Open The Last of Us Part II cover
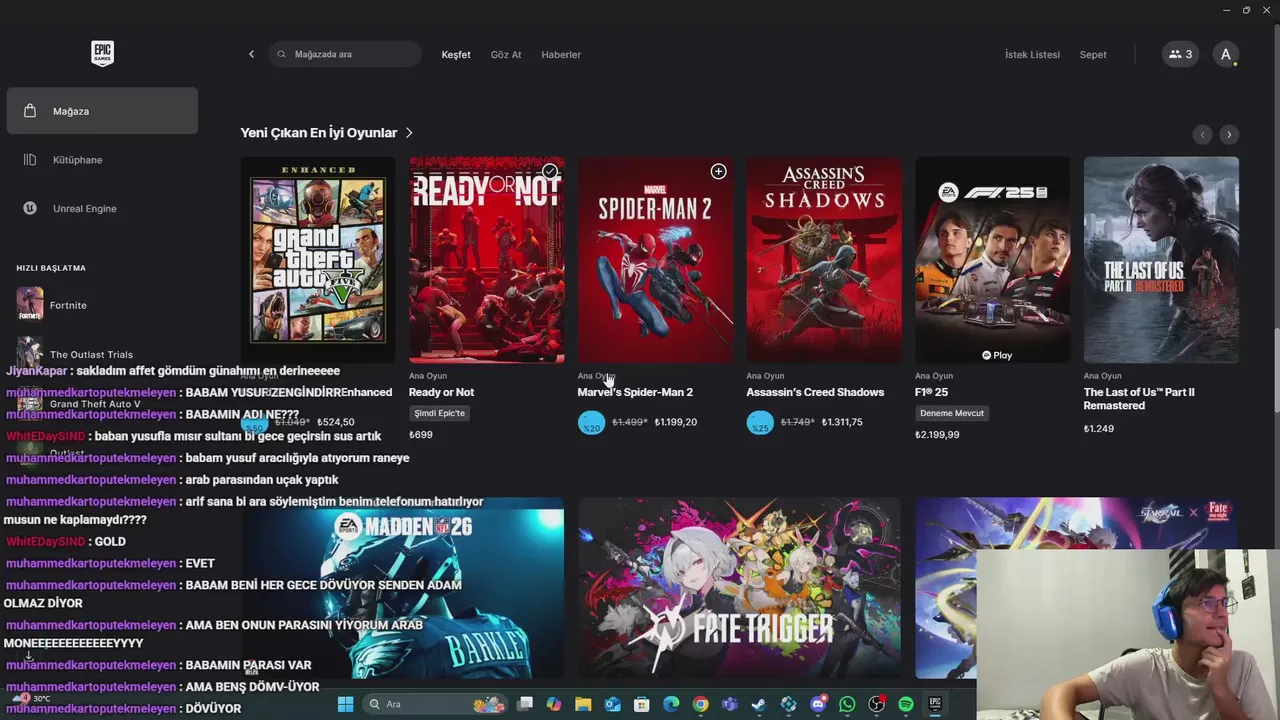Screen dimensions: 1280x720 pos(1161,260)
